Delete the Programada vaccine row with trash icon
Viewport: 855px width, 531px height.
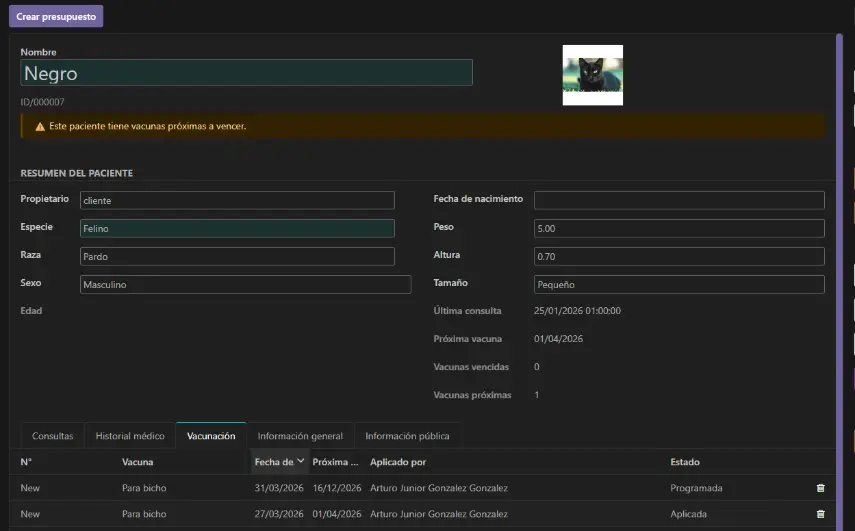[x=820, y=488]
